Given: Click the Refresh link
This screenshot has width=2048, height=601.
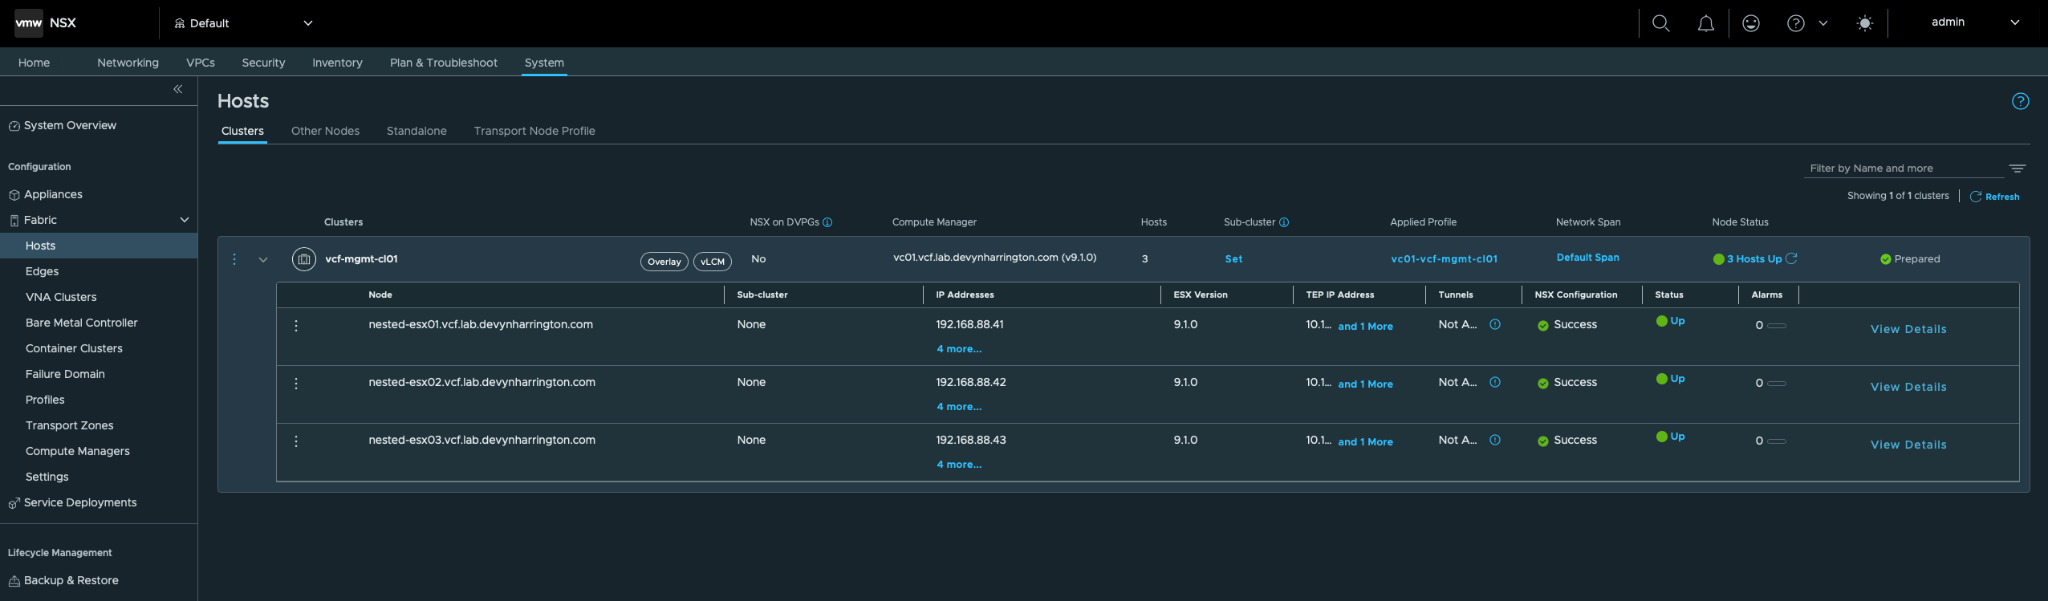Looking at the screenshot, I should coord(1994,197).
